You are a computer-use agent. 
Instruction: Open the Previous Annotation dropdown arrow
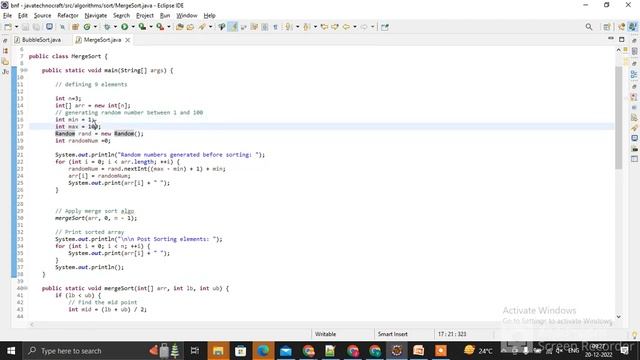[x=316, y=27]
